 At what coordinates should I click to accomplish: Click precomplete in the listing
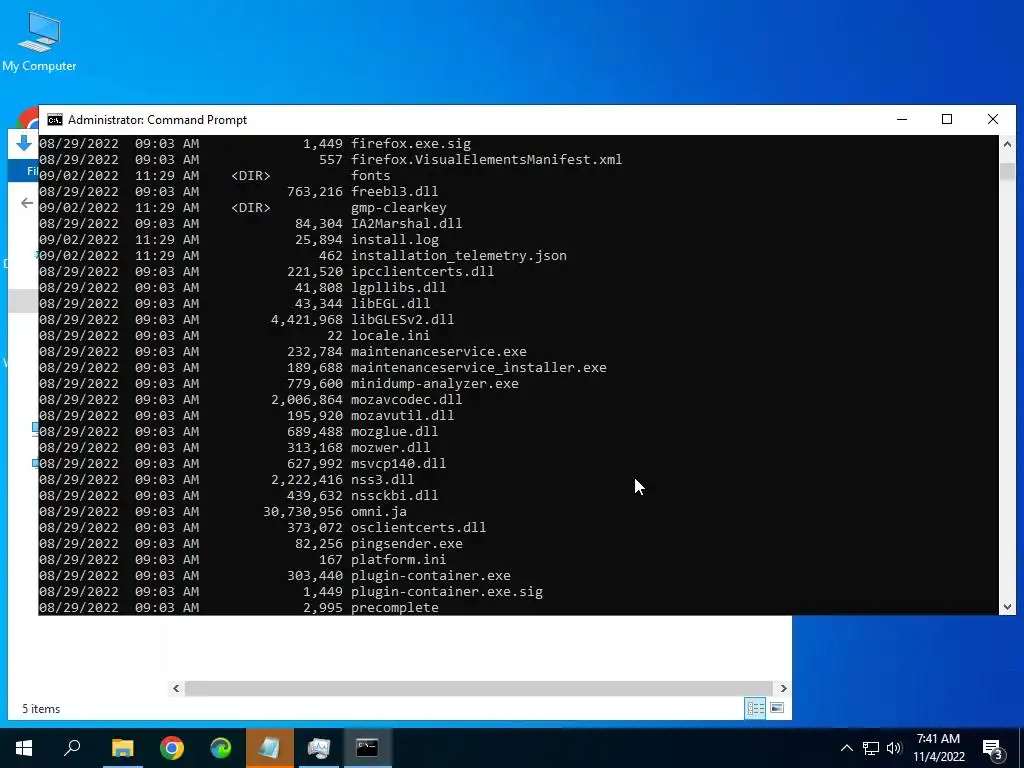tap(394, 607)
